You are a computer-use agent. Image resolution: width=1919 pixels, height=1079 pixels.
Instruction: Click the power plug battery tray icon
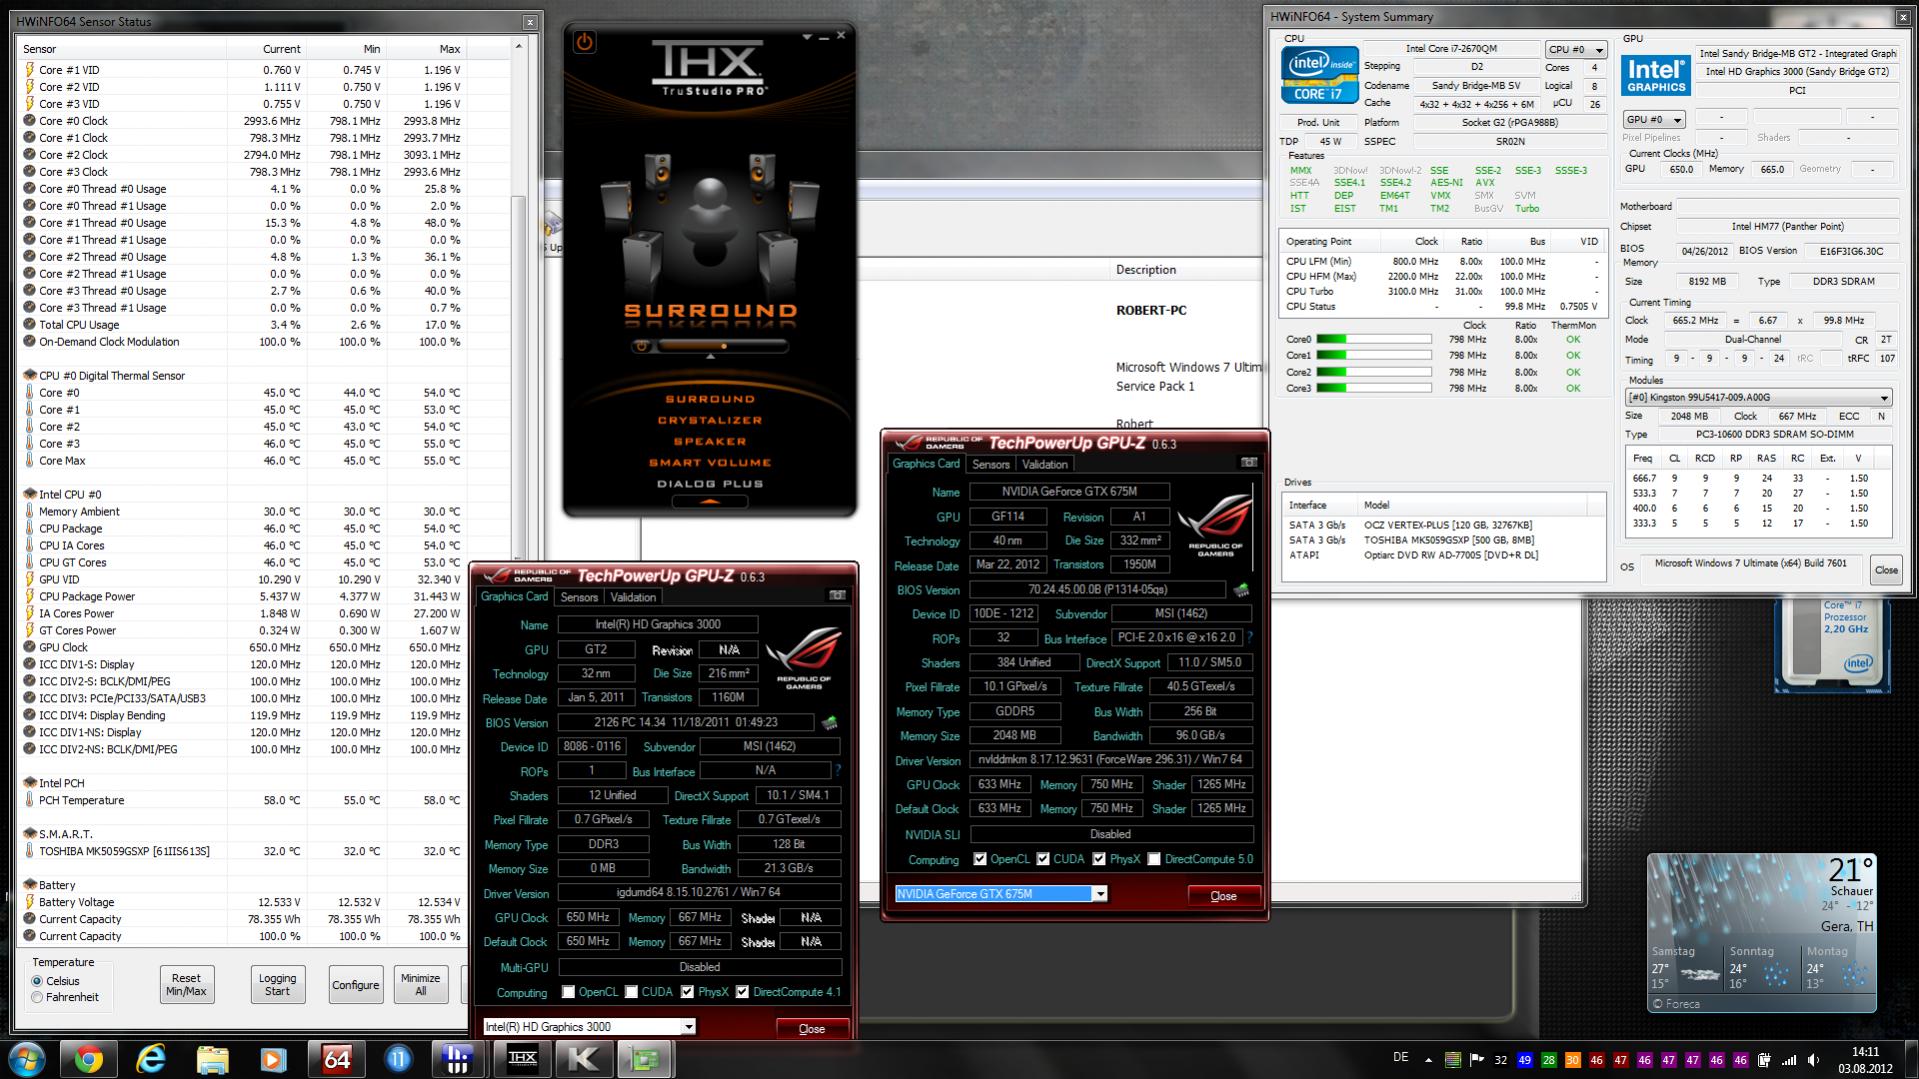coord(1765,1060)
